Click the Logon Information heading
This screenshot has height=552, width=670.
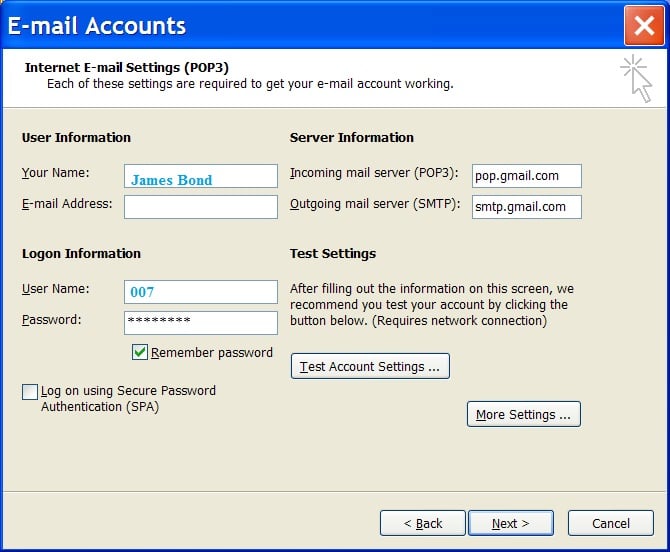81,254
